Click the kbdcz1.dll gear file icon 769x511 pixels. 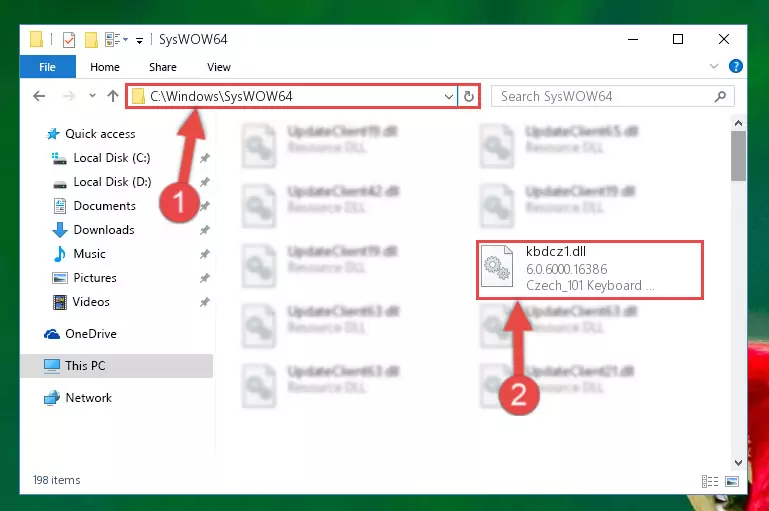click(x=497, y=266)
